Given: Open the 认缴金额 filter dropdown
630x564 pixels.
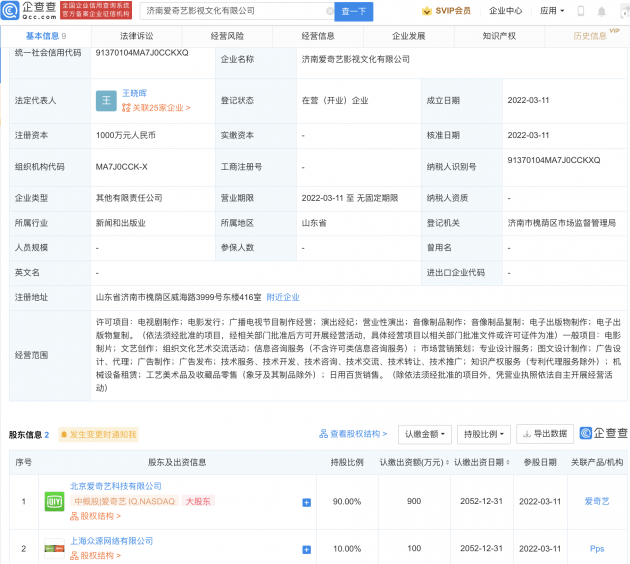Looking at the screenshot, I should [x=425, y=434].
